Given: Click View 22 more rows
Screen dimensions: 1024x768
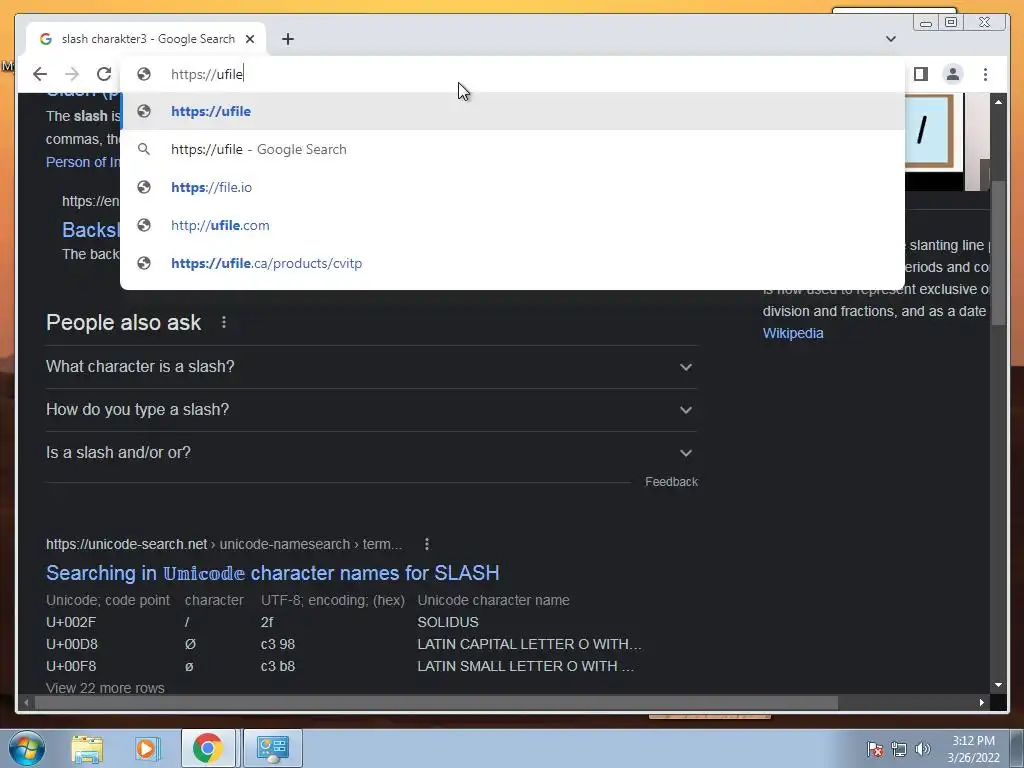Looking at the screenshot, I should pos(105,688).
